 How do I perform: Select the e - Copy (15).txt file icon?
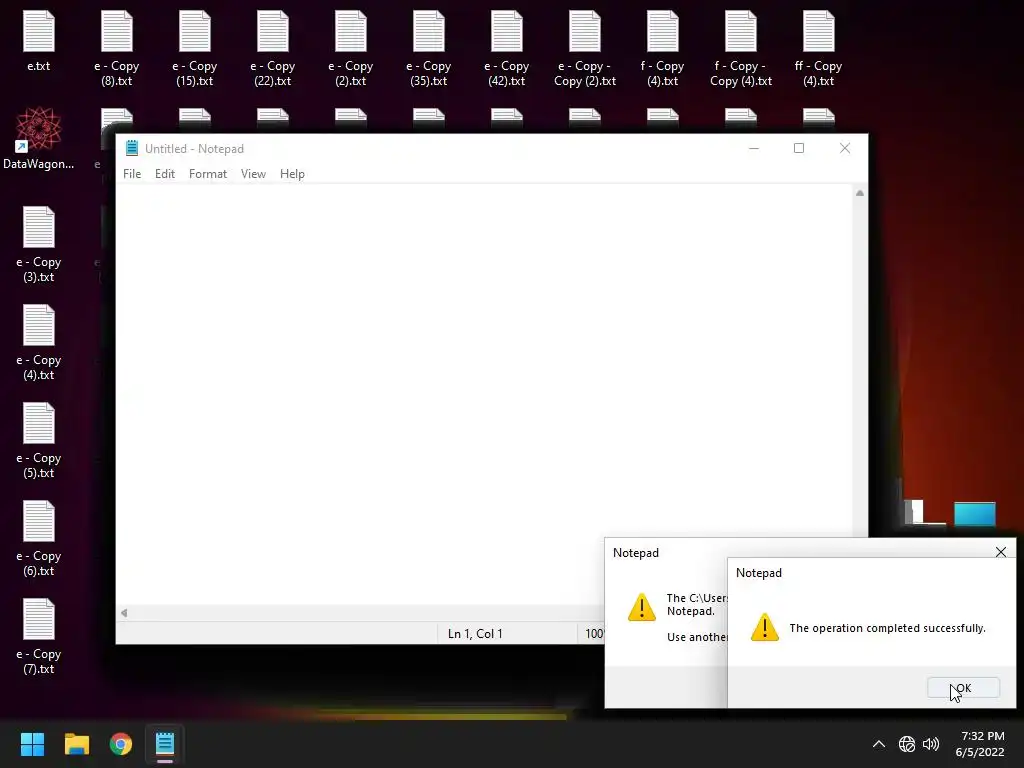click(x=195, y=31)
